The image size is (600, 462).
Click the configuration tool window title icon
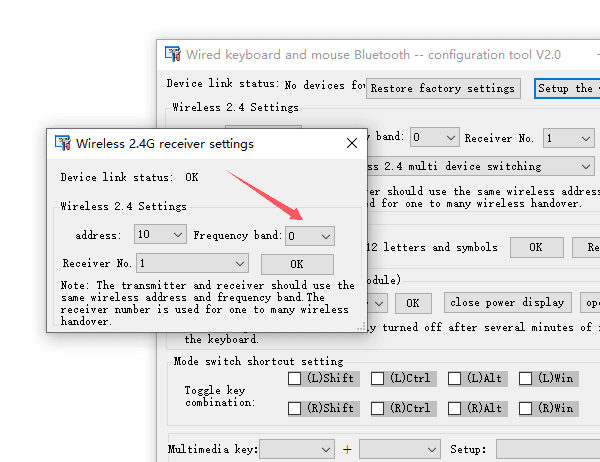tap(172, 54)
